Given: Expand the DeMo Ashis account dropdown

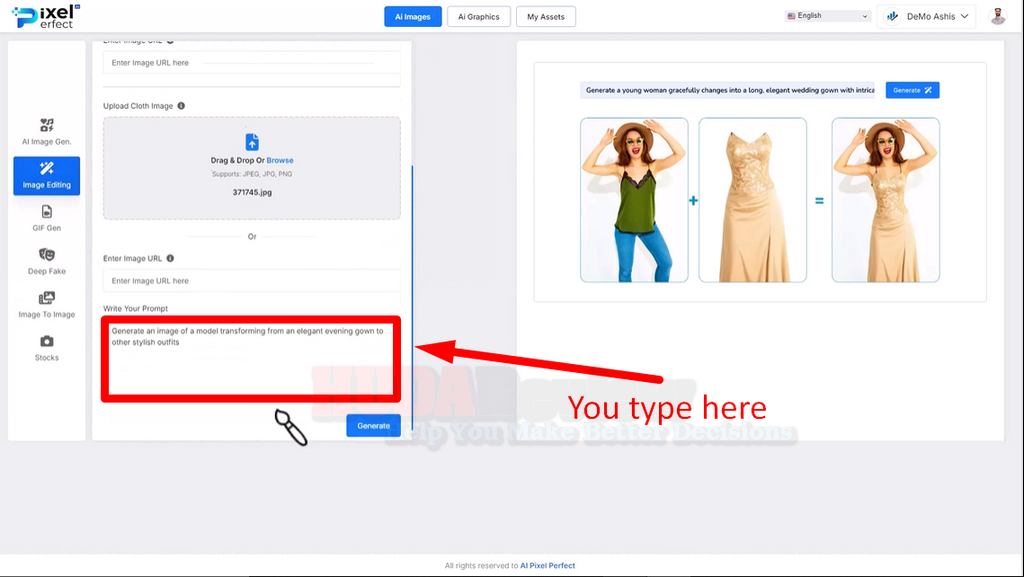Looking at the screenshot, I should click(x=927, y=16).
